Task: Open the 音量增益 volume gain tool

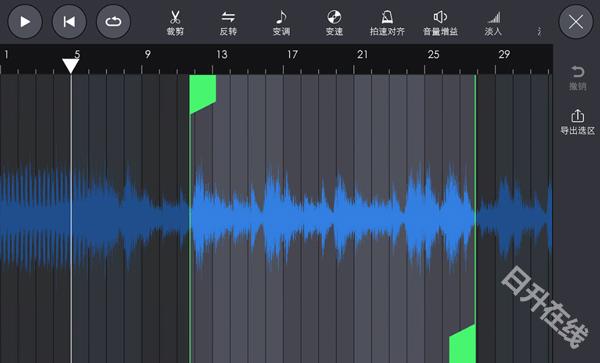Action: coord(440,23)
